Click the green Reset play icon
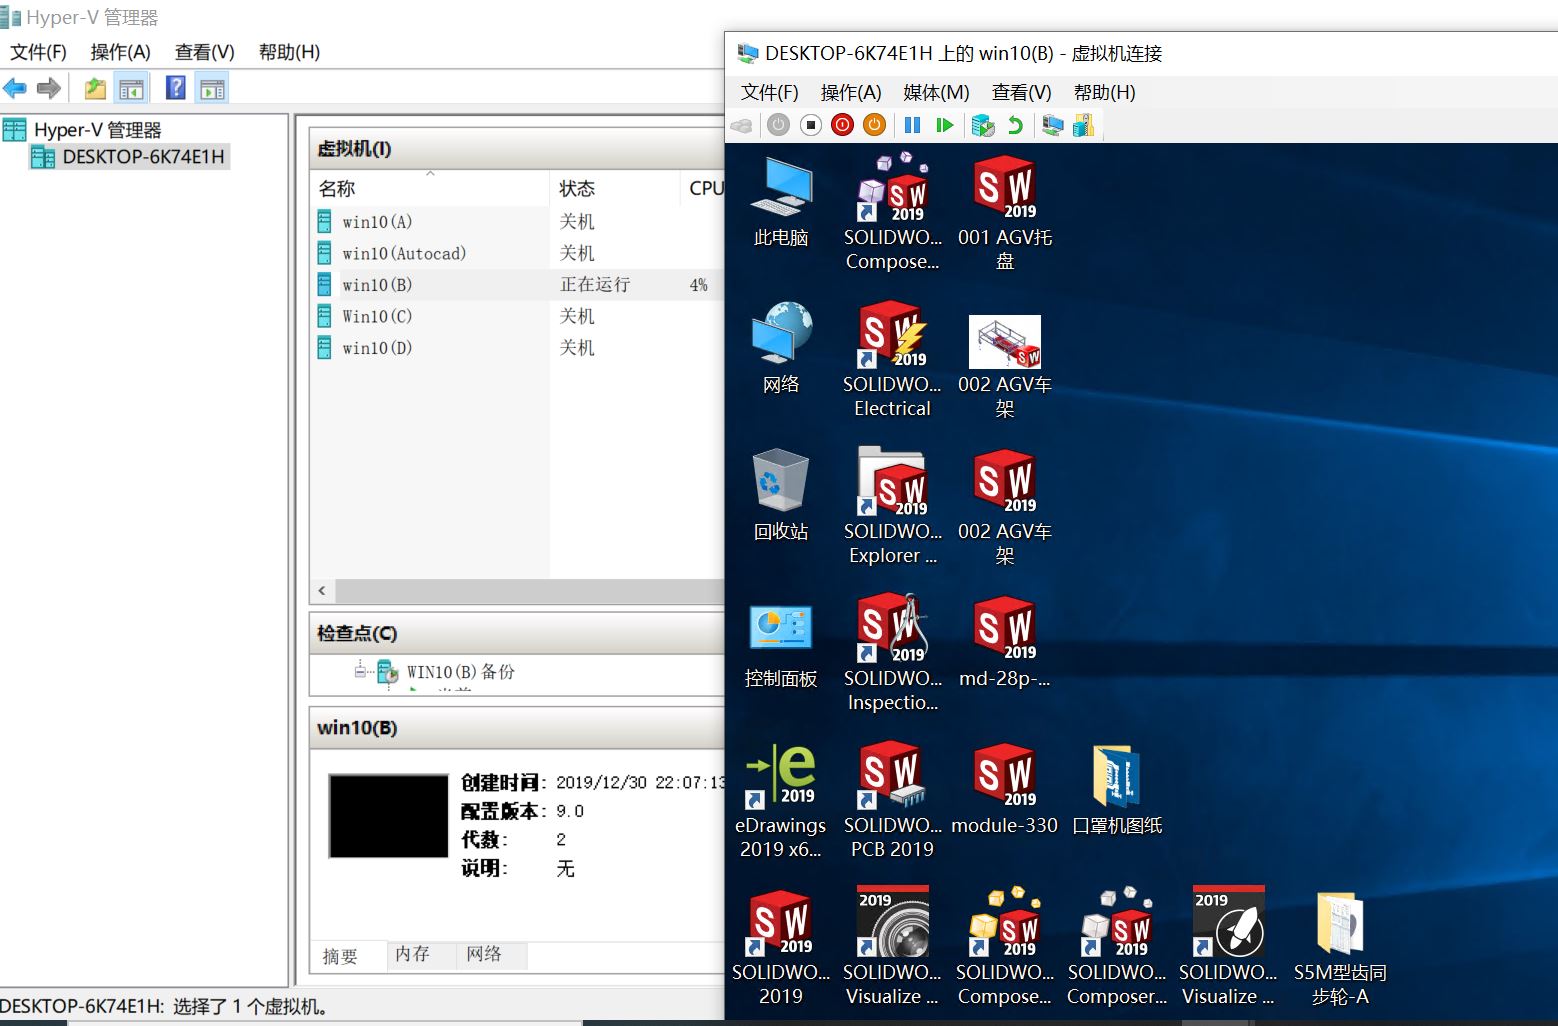 tap(944, 125)
